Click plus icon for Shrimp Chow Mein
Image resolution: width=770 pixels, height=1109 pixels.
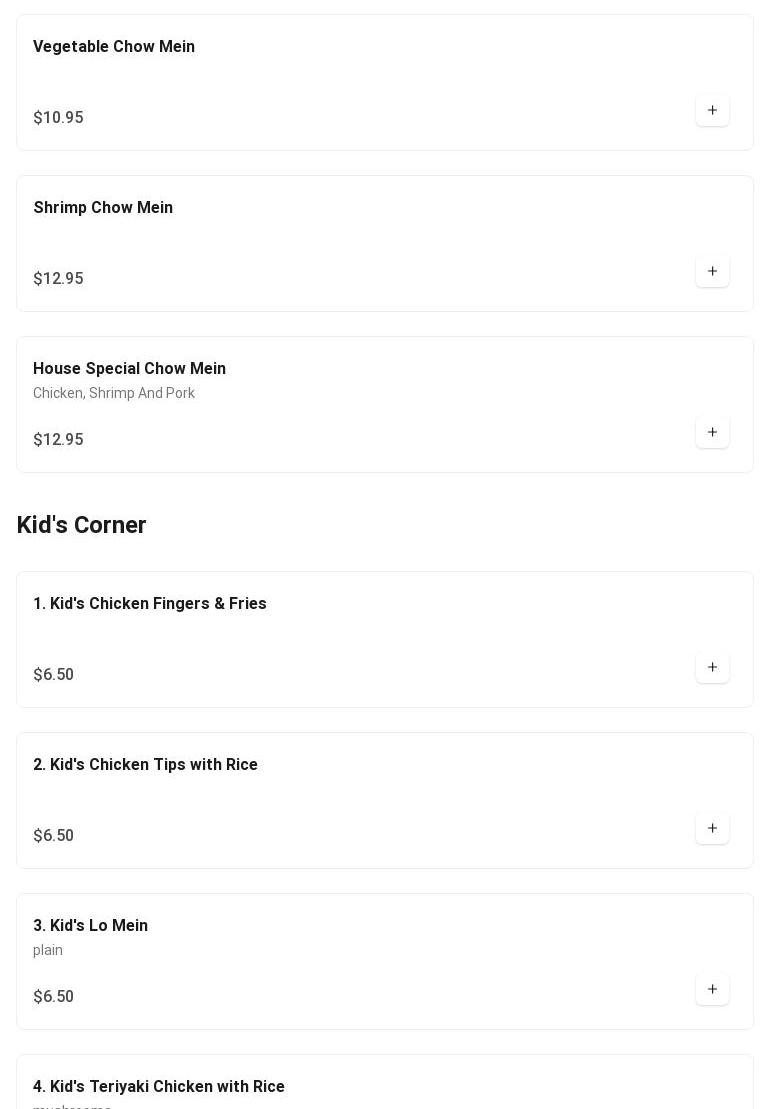point(712,271)
